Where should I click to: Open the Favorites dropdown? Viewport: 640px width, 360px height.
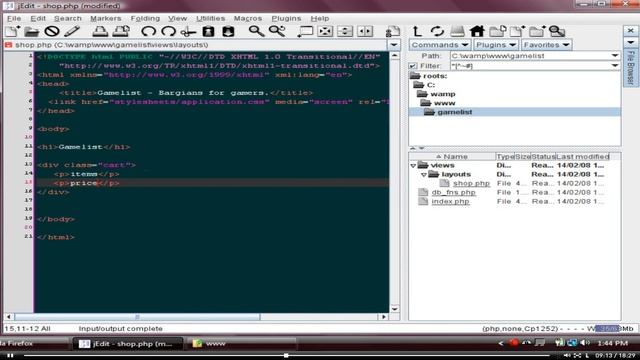coord(547,45)
